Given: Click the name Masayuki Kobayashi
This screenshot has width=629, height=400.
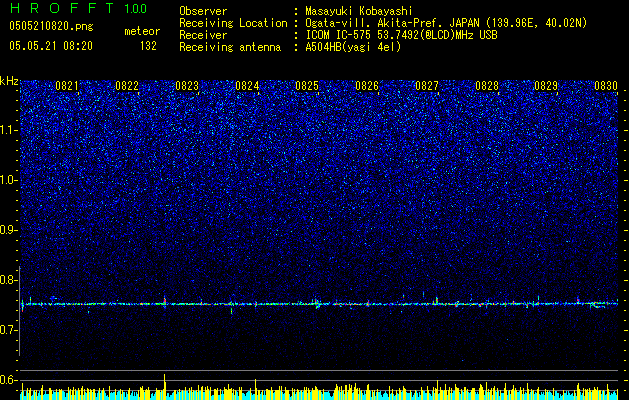Looking at the screenshot, I should point(359,11).
